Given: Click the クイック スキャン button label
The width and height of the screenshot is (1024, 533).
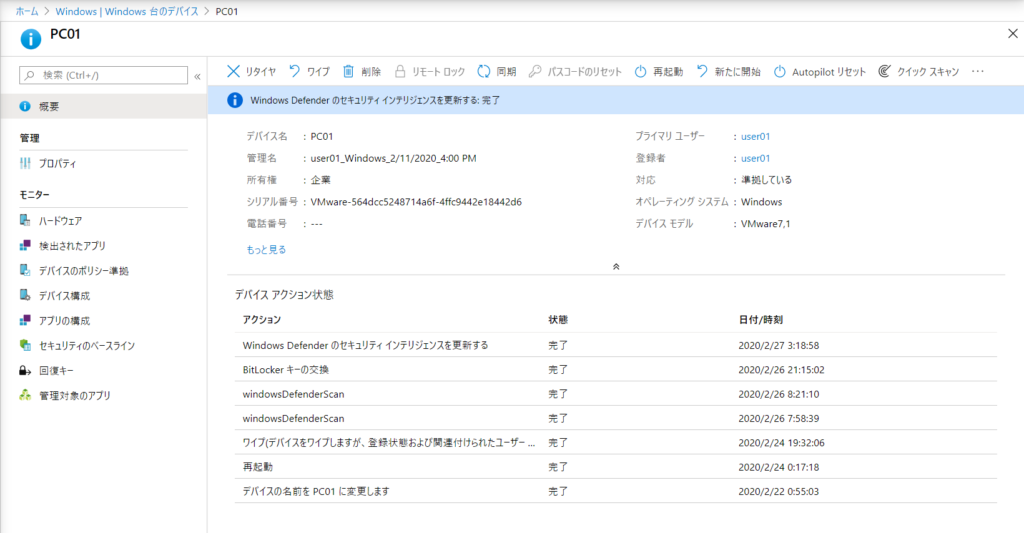Looking at the screenshot, I should tap(928, 72).
